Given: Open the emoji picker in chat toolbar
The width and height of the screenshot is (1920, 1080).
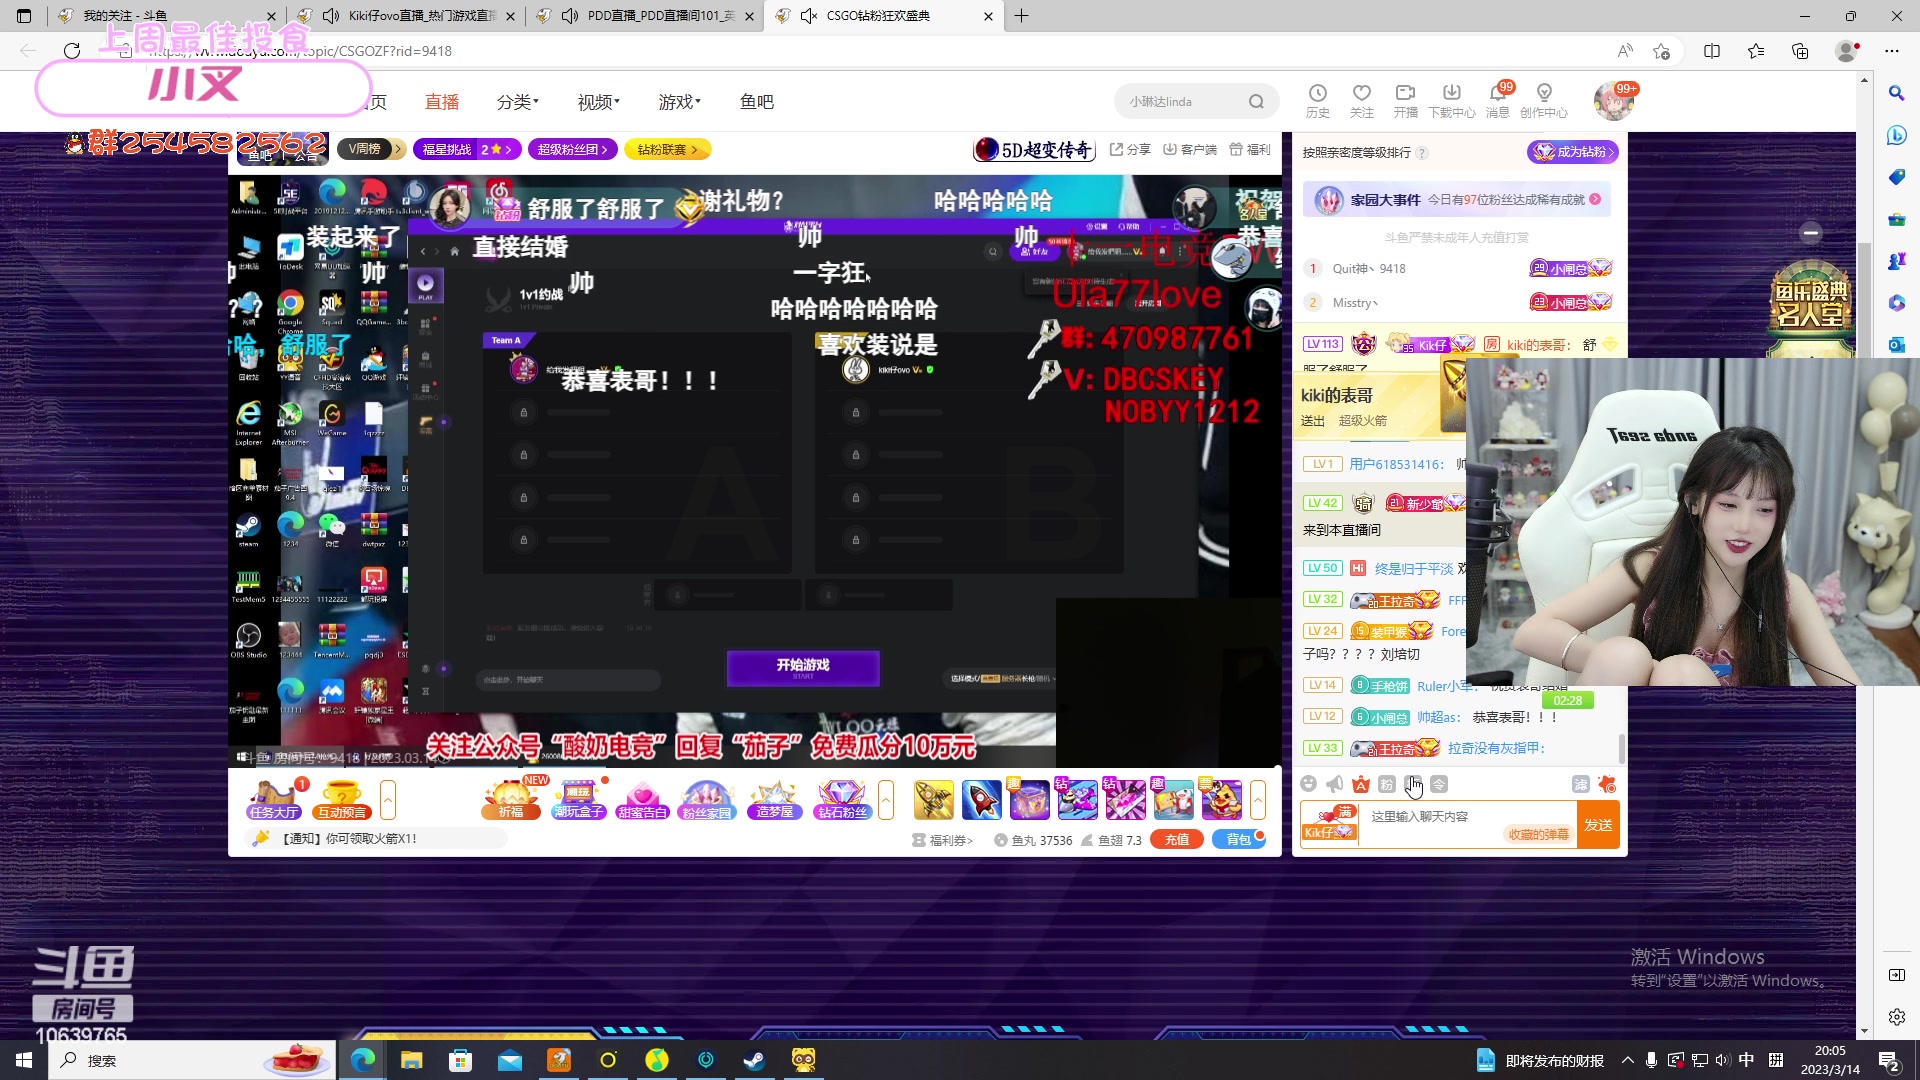Looking at the screenshot, I should 1308,784.
